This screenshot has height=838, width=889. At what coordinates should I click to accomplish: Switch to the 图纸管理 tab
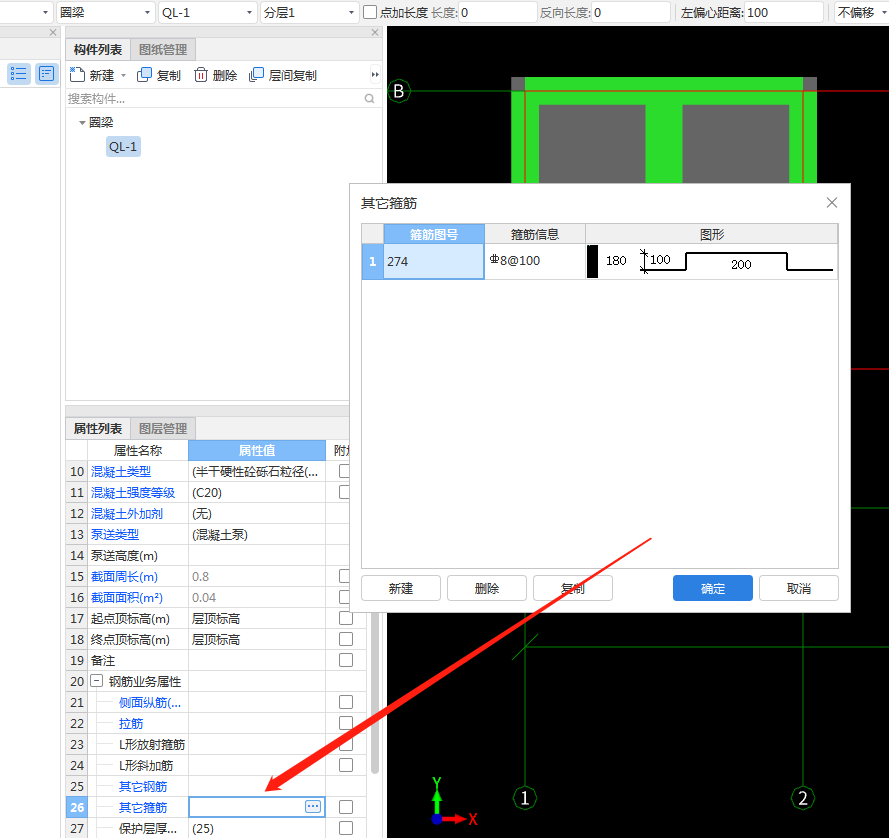pos(163,49)
